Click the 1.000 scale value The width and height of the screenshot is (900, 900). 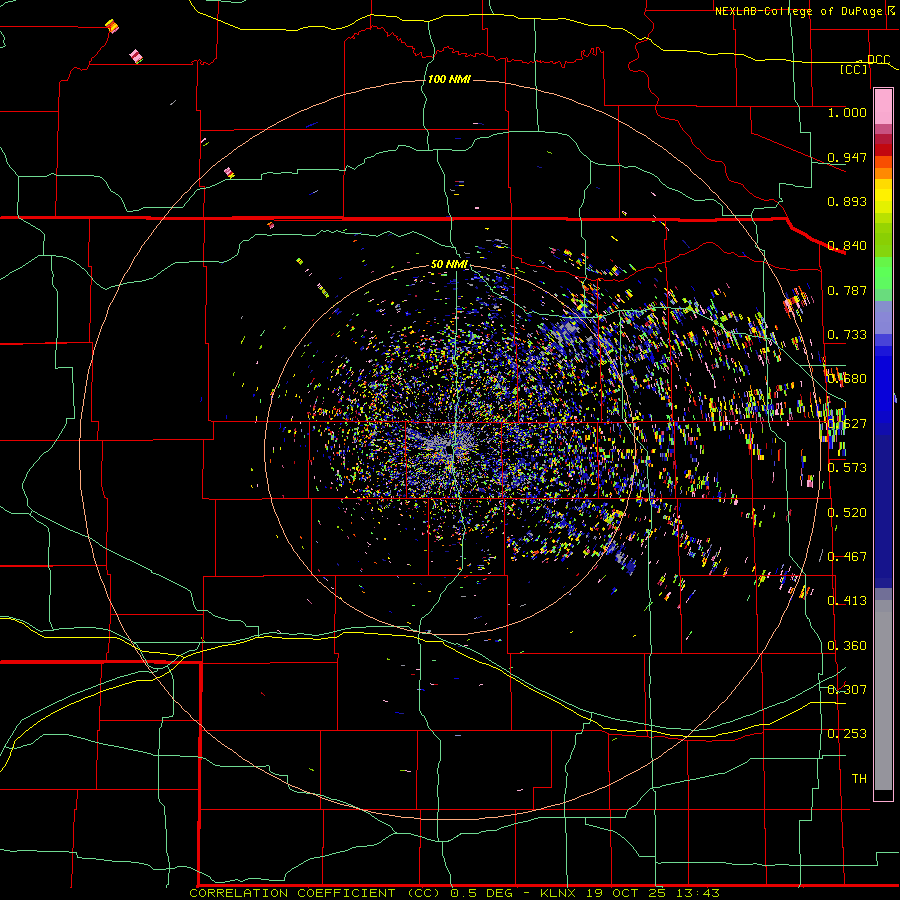847,112
